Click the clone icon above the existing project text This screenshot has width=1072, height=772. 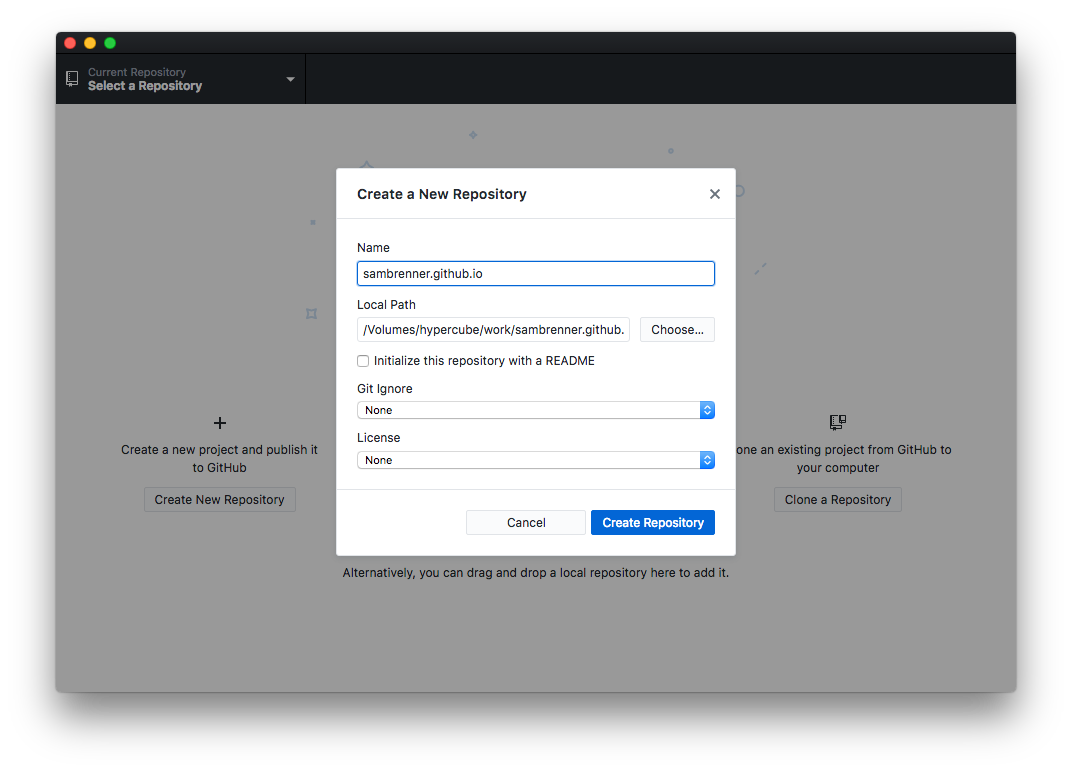[838, 422]
